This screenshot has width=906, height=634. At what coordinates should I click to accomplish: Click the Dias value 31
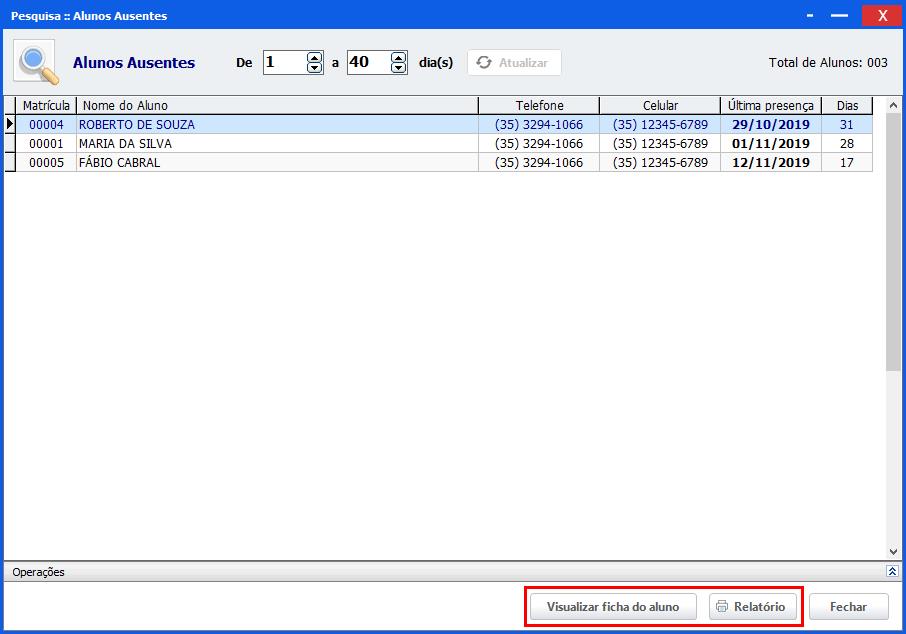[847, 124]
